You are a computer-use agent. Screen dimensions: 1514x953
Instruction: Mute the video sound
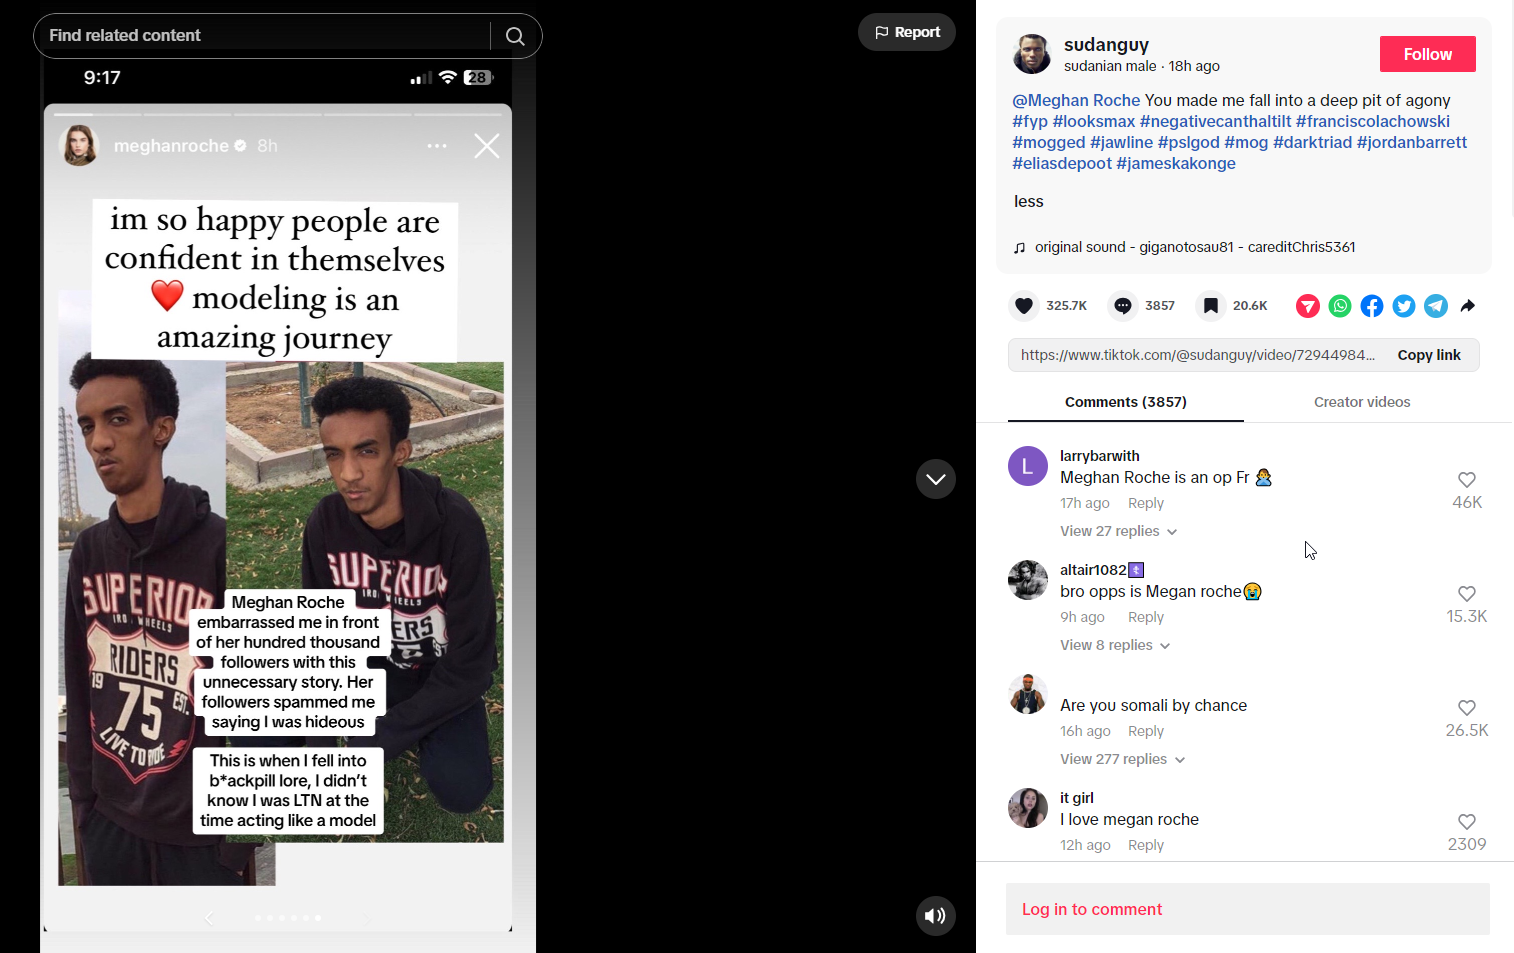click(x=935, y=916)
